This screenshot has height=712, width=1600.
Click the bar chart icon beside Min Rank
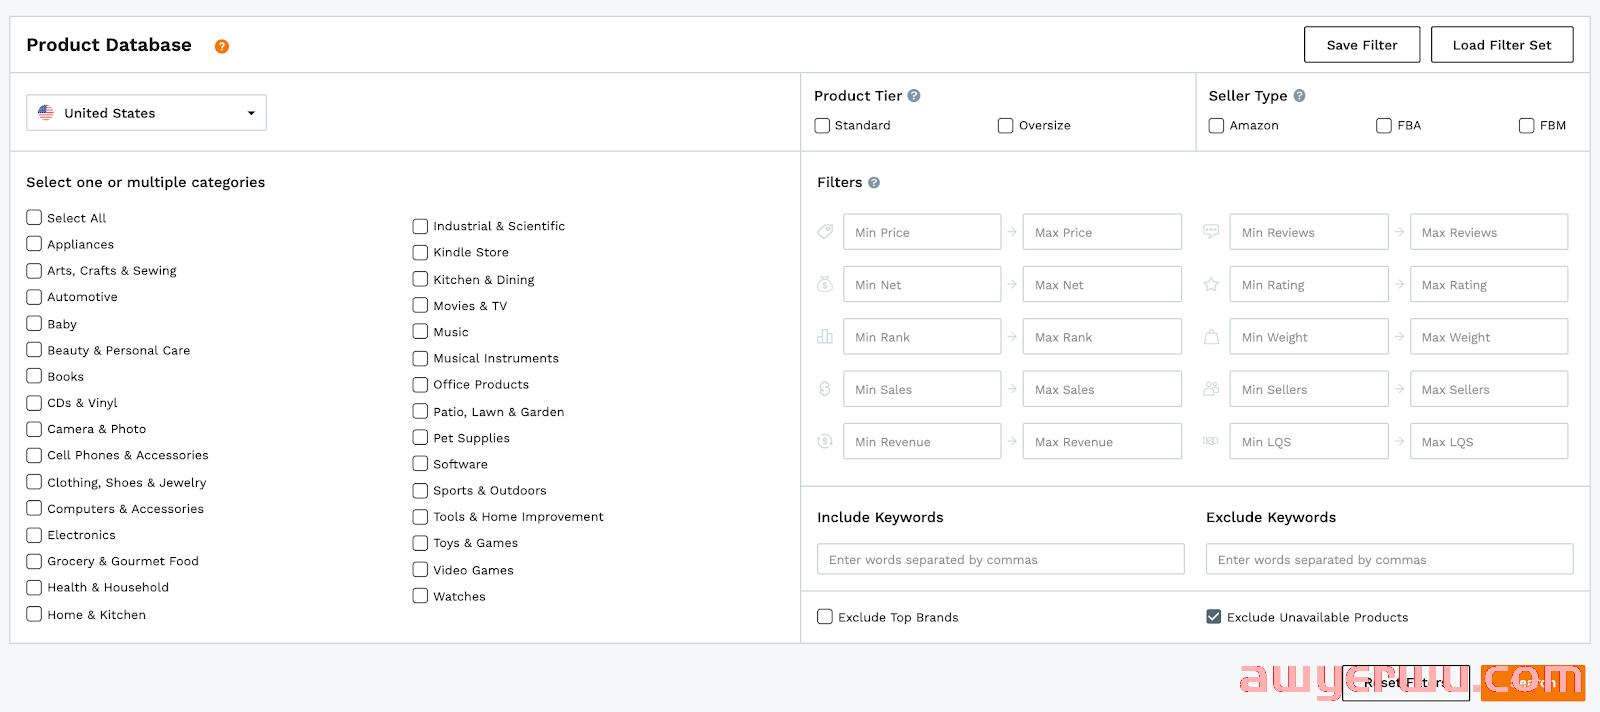(x=825, y=337)
